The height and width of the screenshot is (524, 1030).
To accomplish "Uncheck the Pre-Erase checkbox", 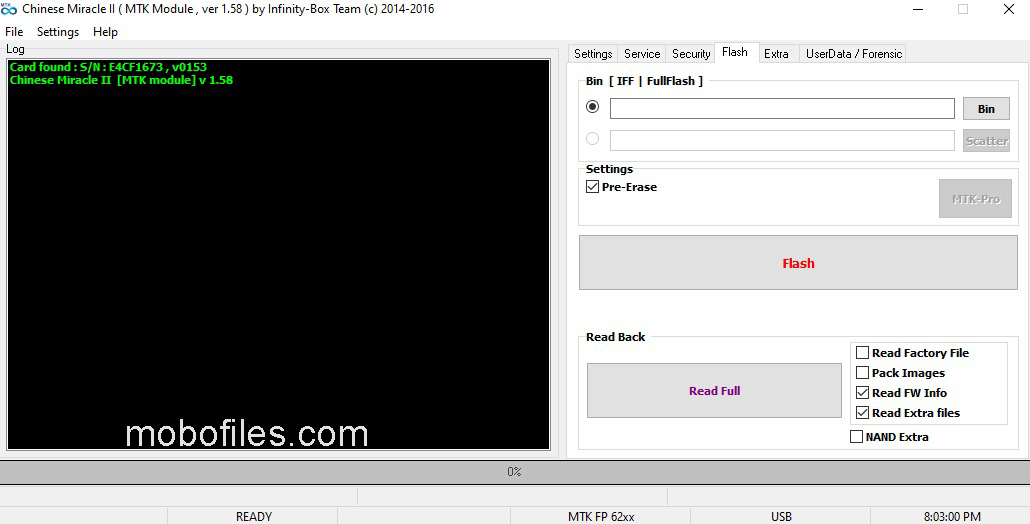I will click(593, 187).
